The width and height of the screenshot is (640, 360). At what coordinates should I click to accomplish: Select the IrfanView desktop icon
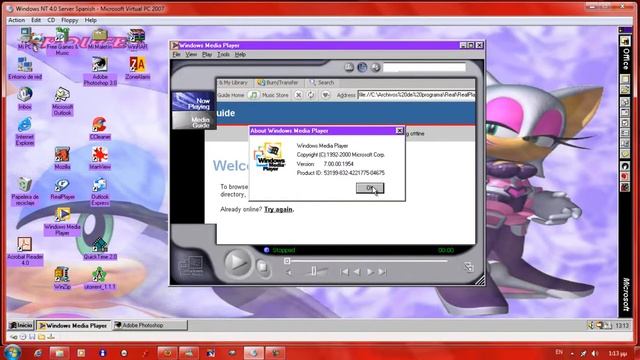(100, 158)
